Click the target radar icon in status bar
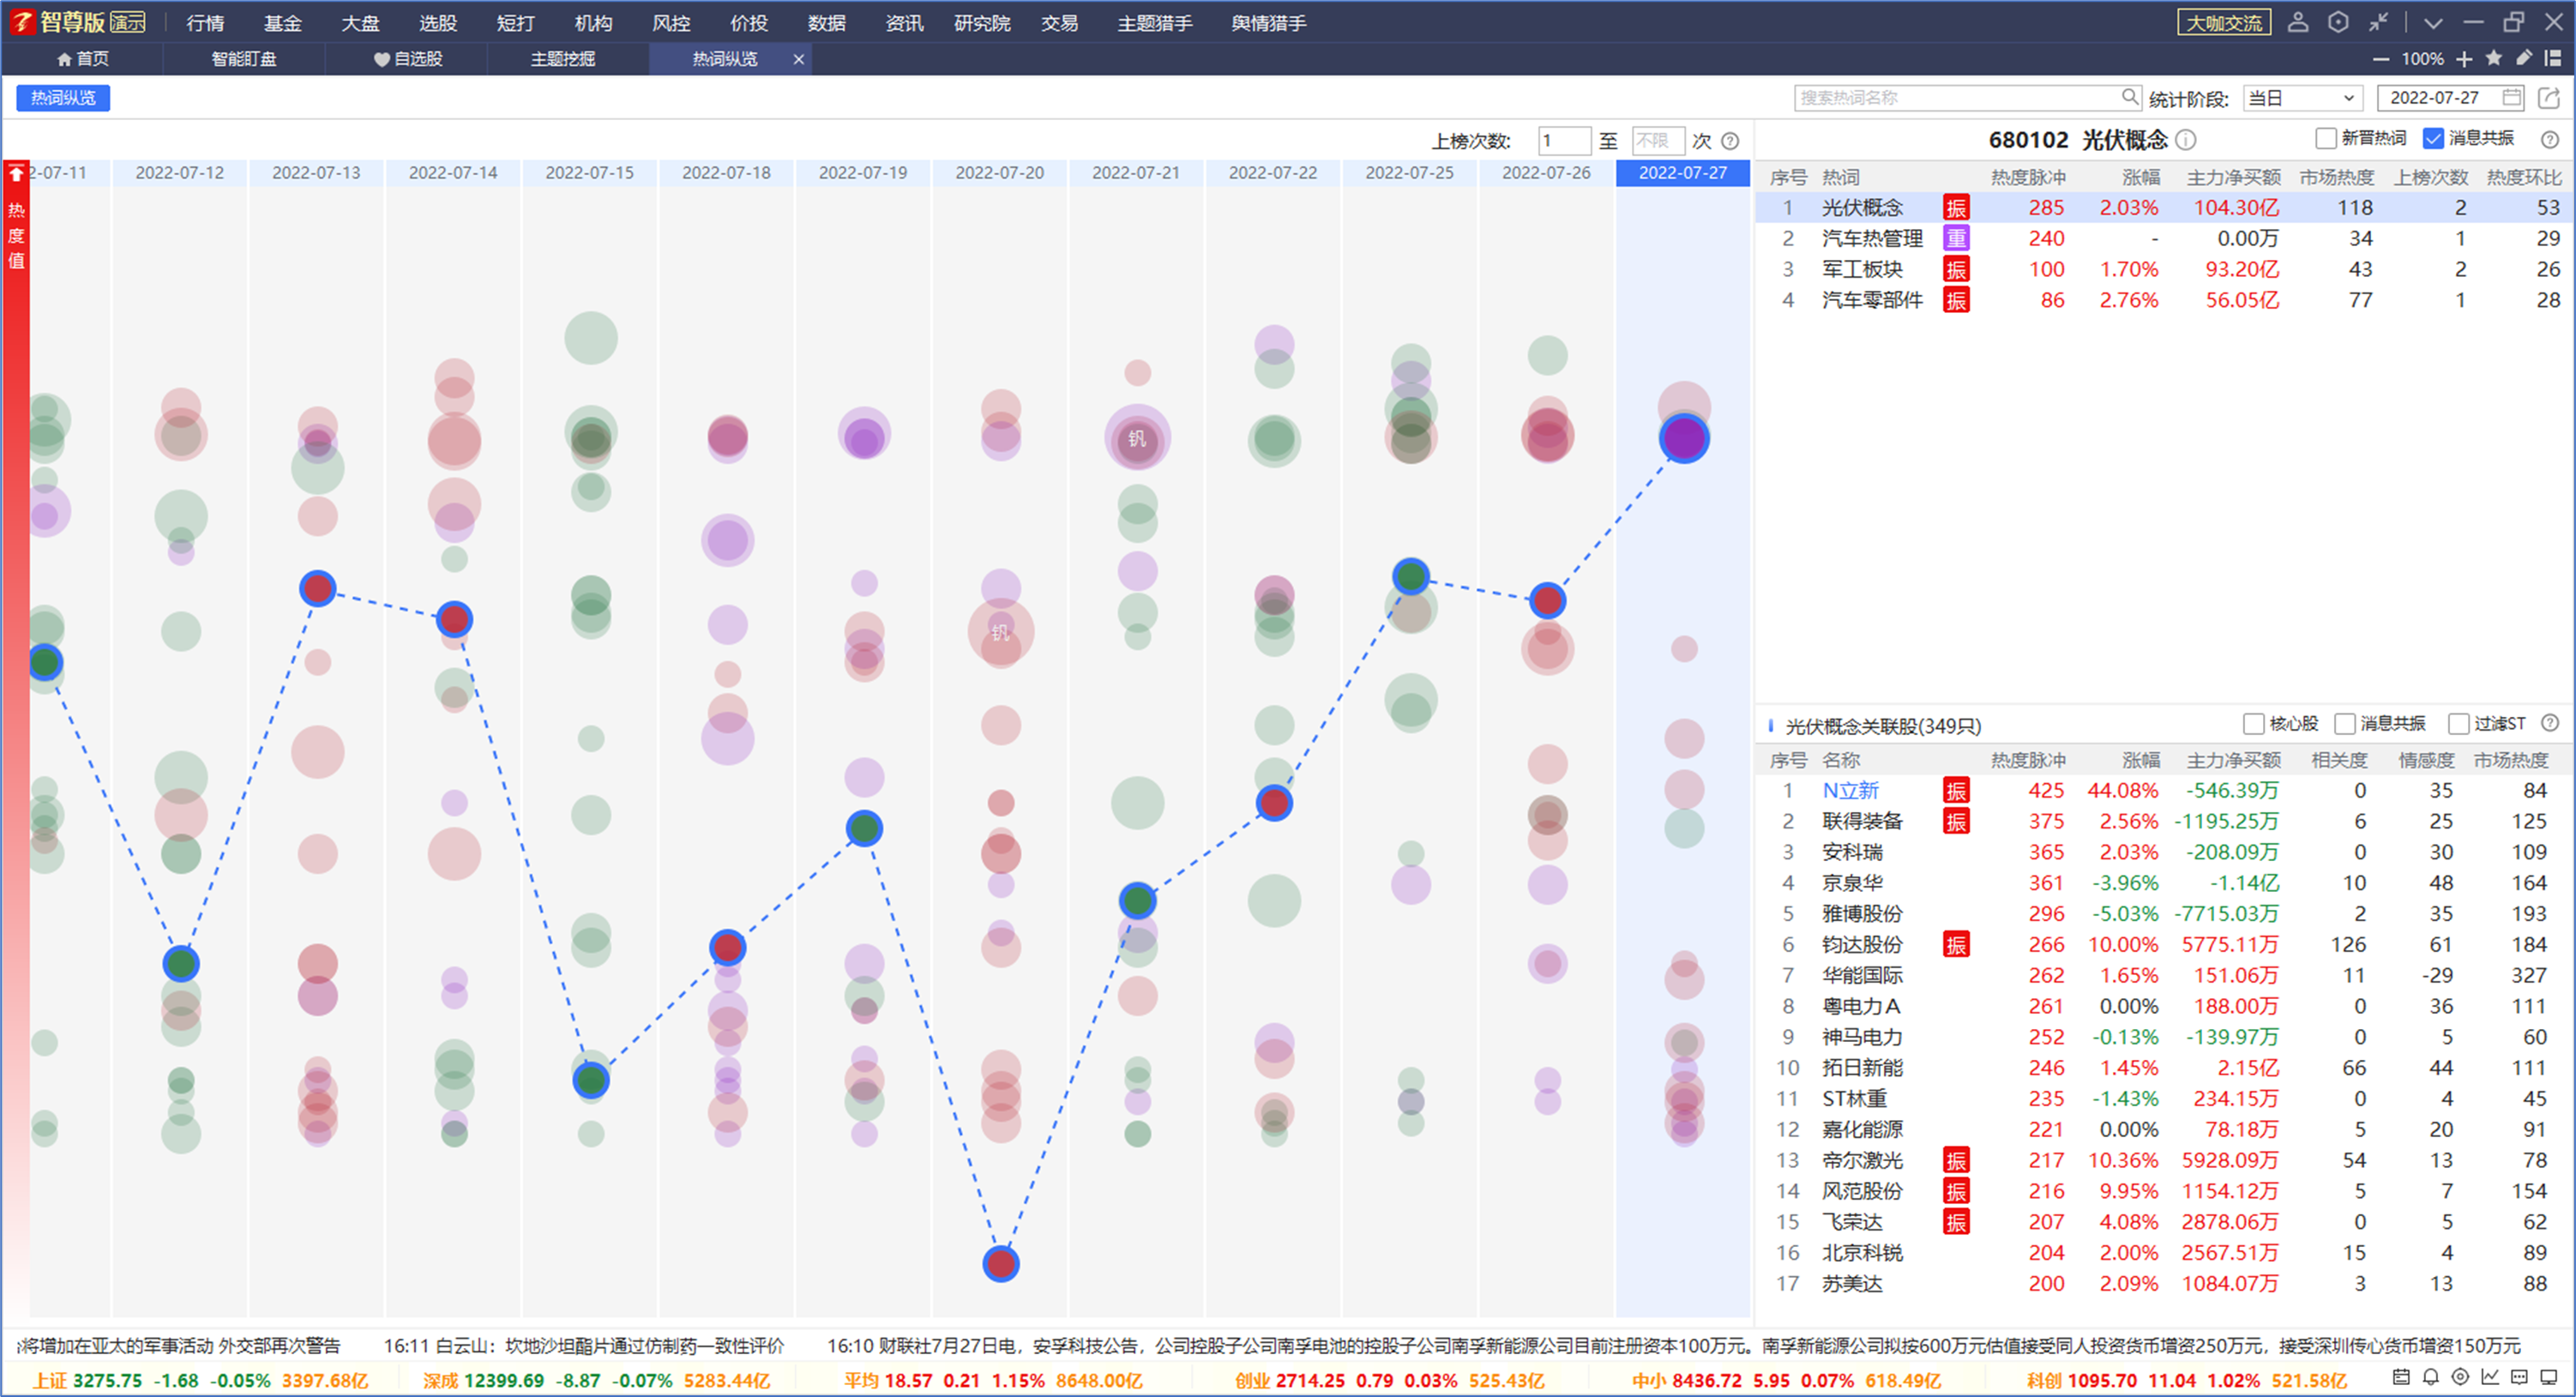Image resolution: width=2576 pixels, height=1397 pixels. coord(2461,1377)
